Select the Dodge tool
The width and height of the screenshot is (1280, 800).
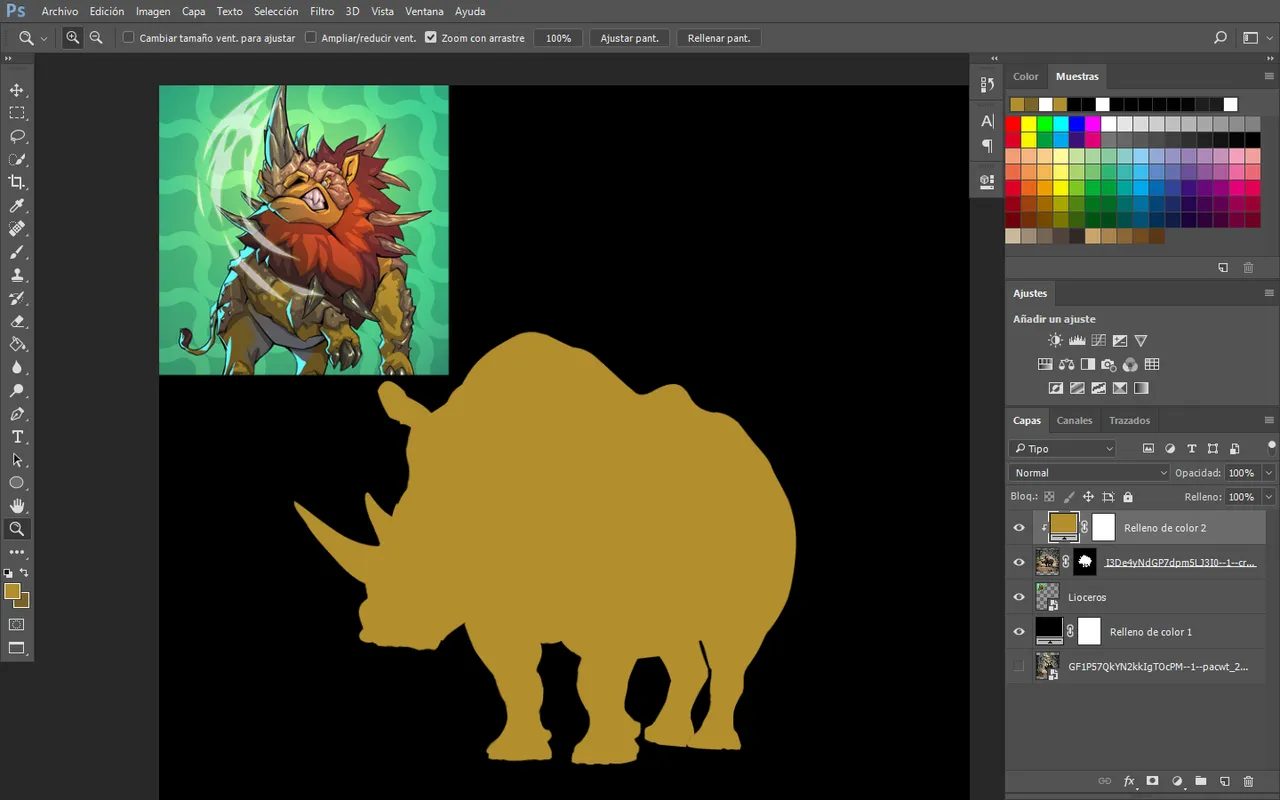(x=17, y=390)
